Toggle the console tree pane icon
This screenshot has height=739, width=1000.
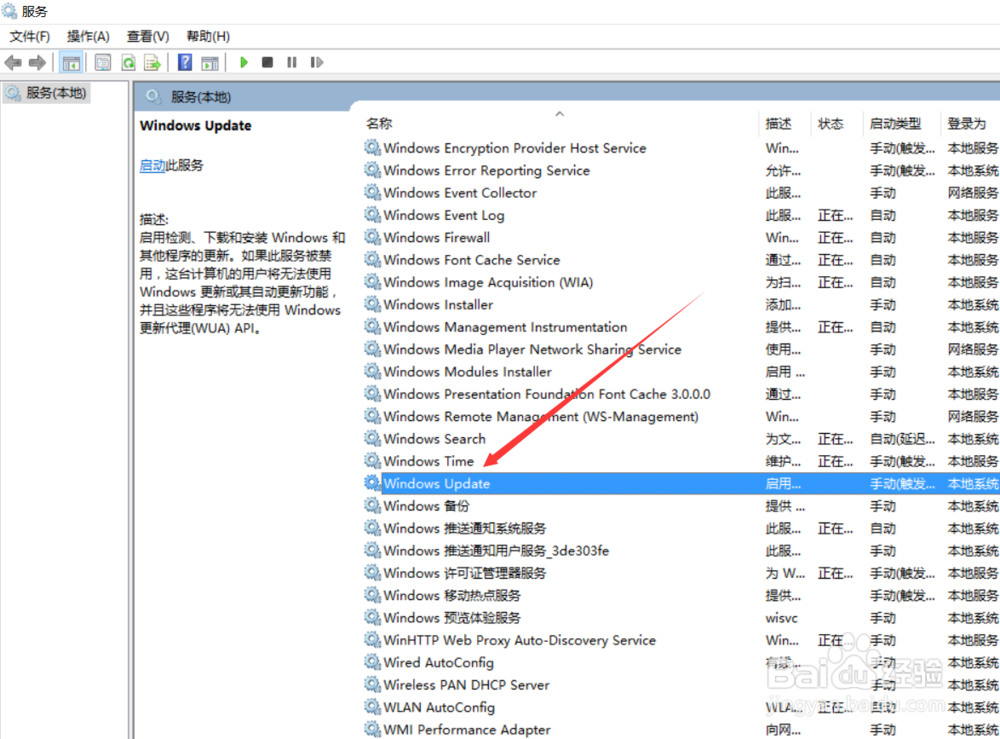(71, 62)
